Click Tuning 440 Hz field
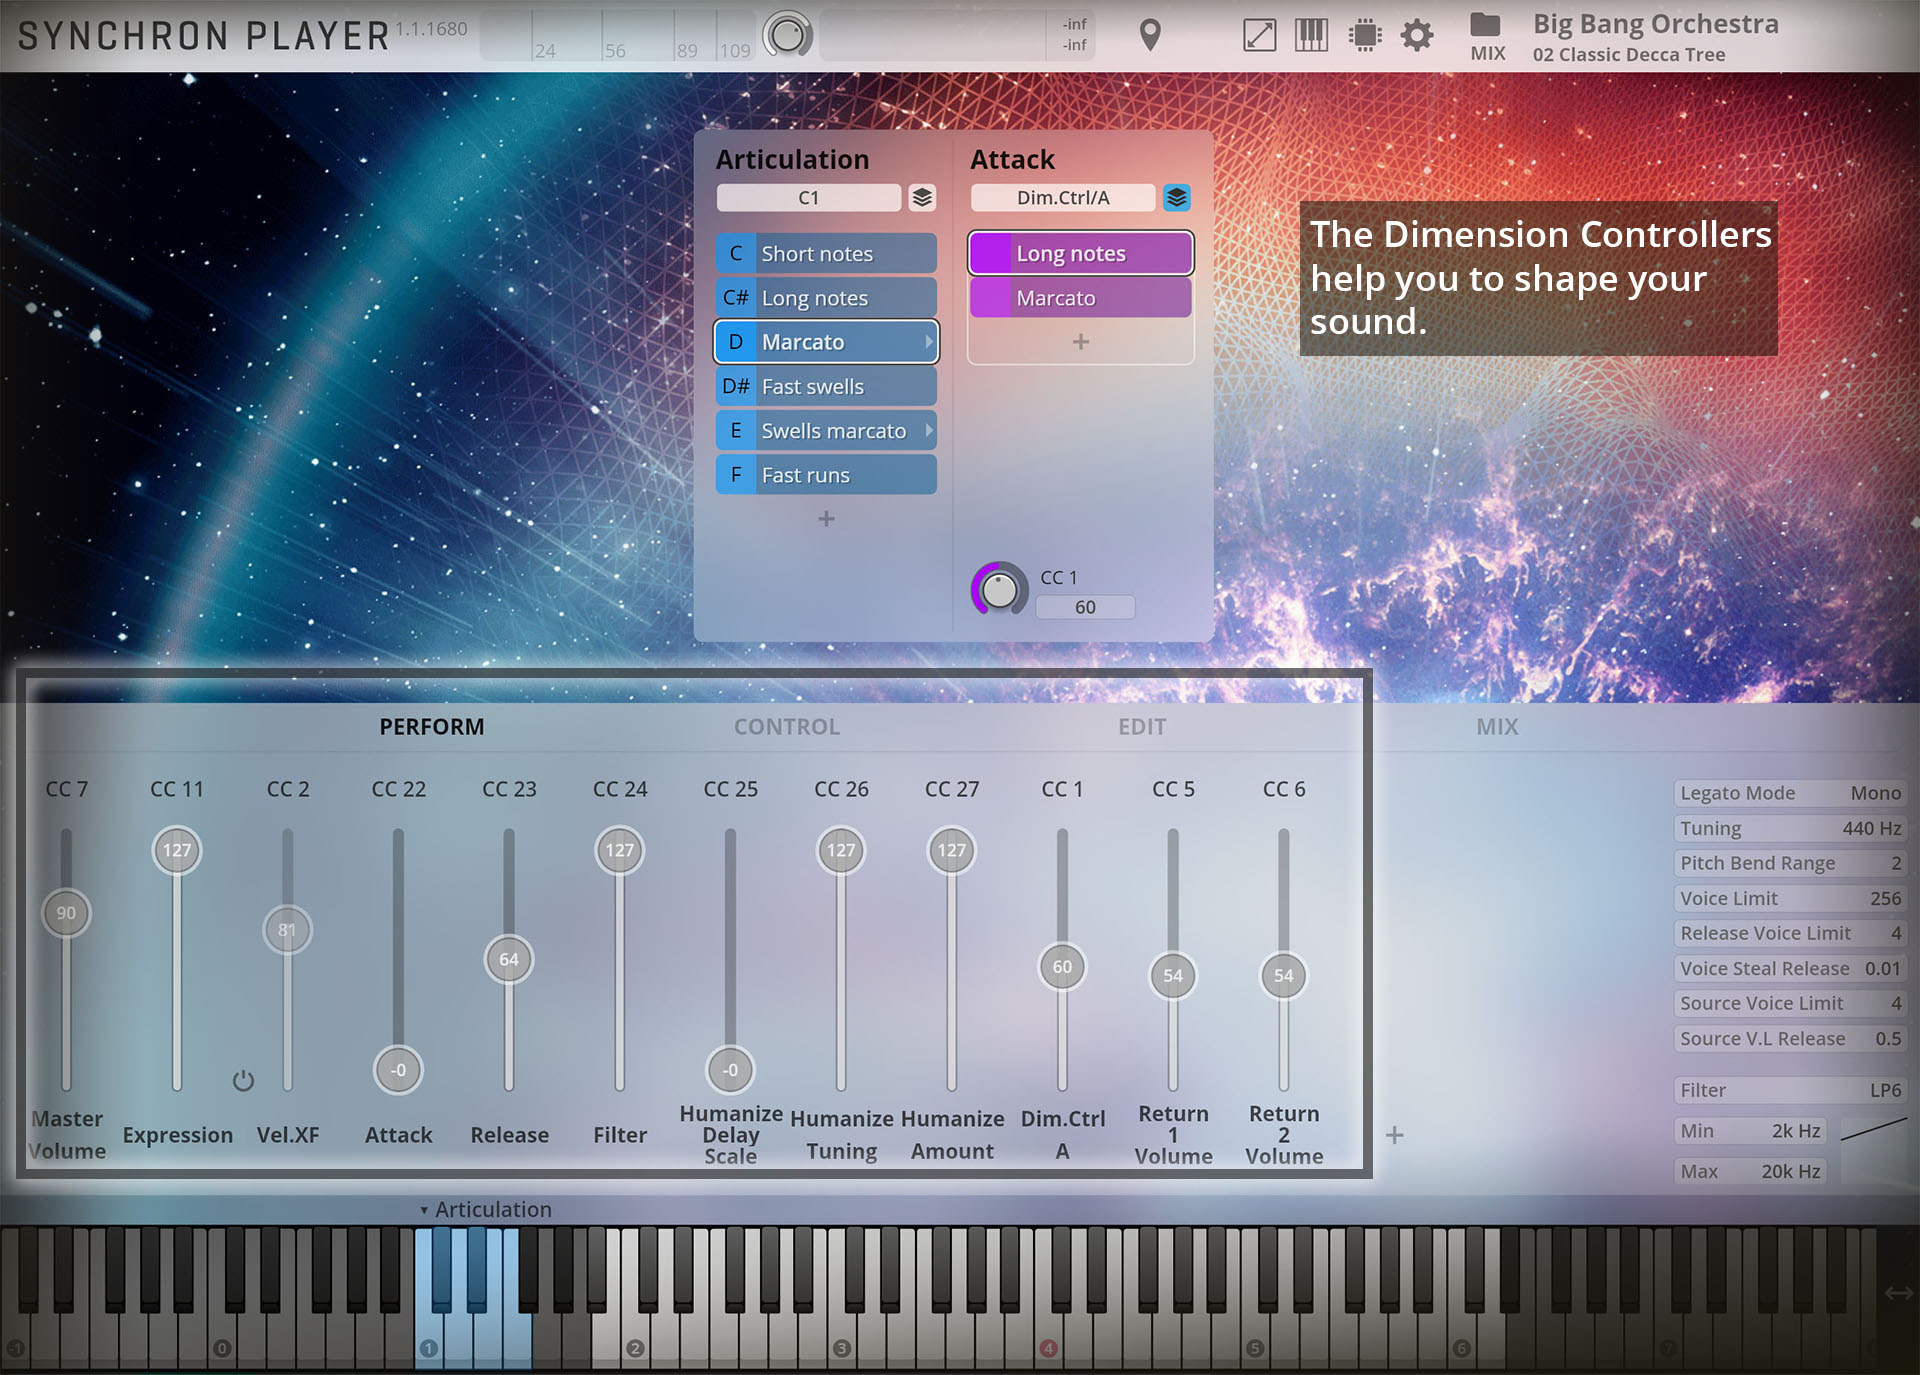Image resolution: width=1920 pixels, height=1375 pixels. pyautogui.click(x=1790, y=828)
